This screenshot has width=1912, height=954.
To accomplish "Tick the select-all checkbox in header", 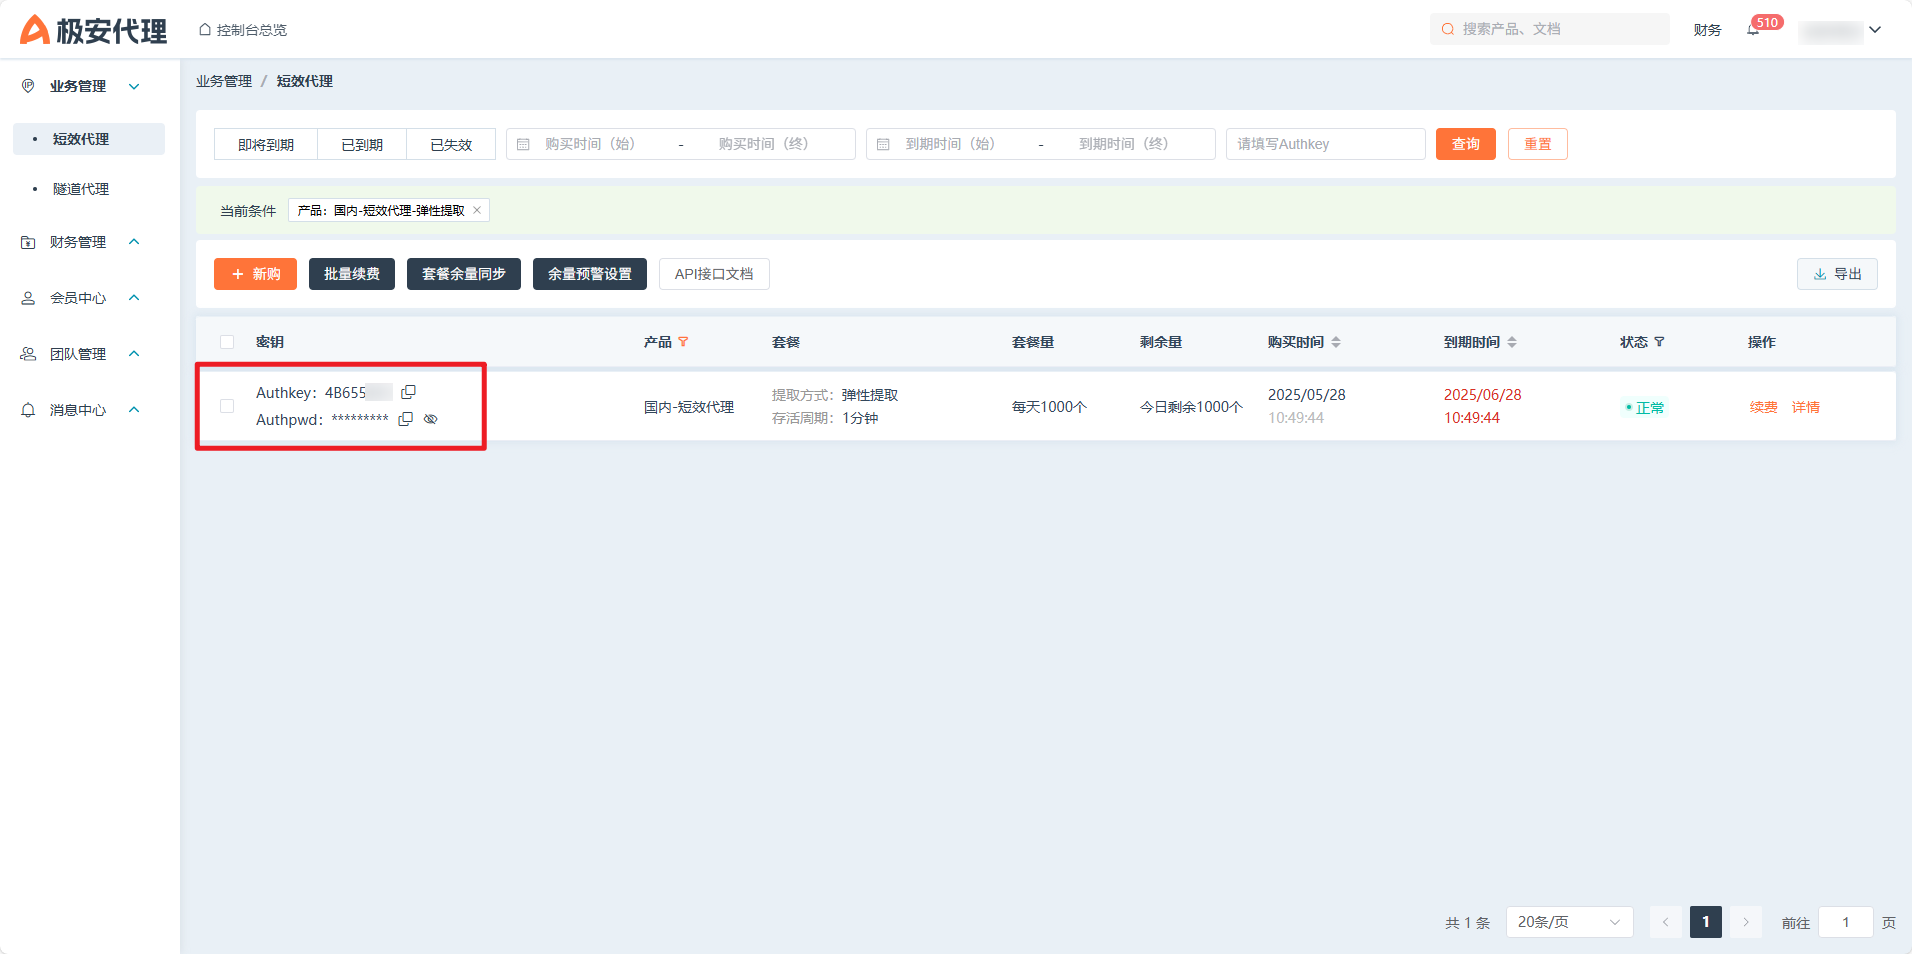I will [227, 342].
